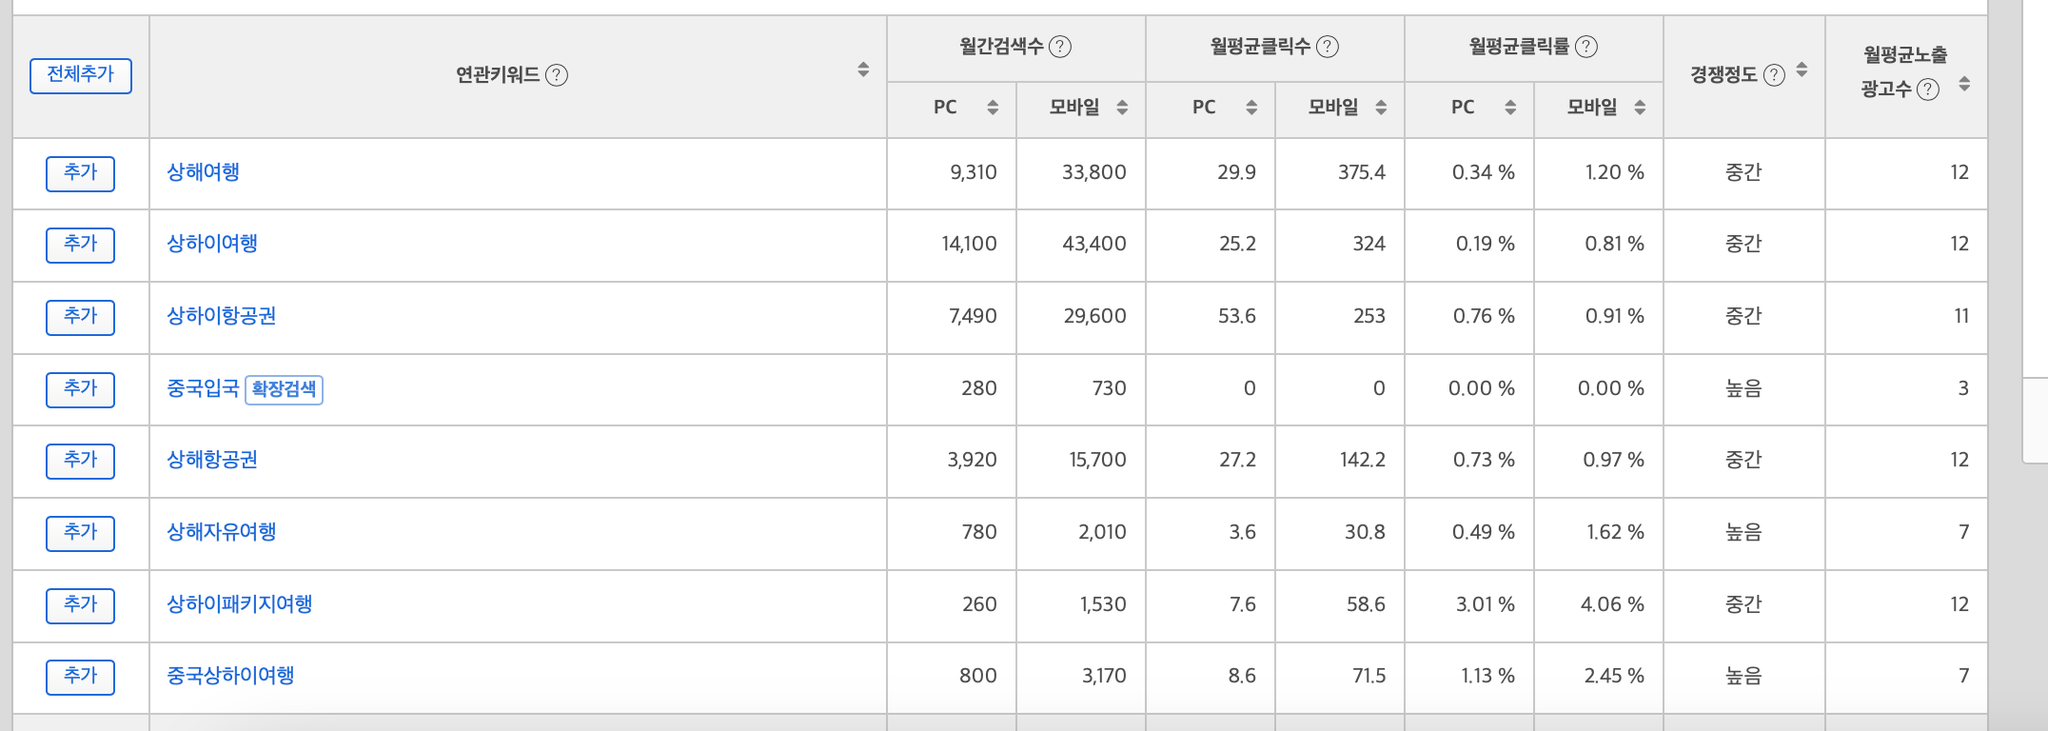This screenshot has height=731, width=2048.
Task: Open the 경쟁정도 help question icon
Action: 1774,75
